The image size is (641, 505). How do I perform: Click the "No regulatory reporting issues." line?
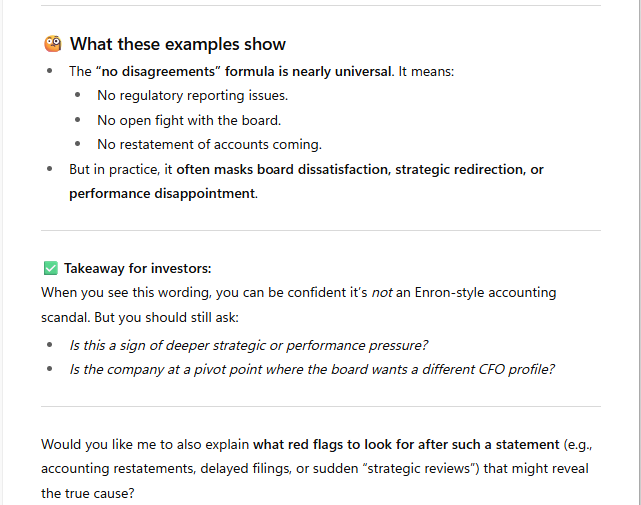pos(192,96)
